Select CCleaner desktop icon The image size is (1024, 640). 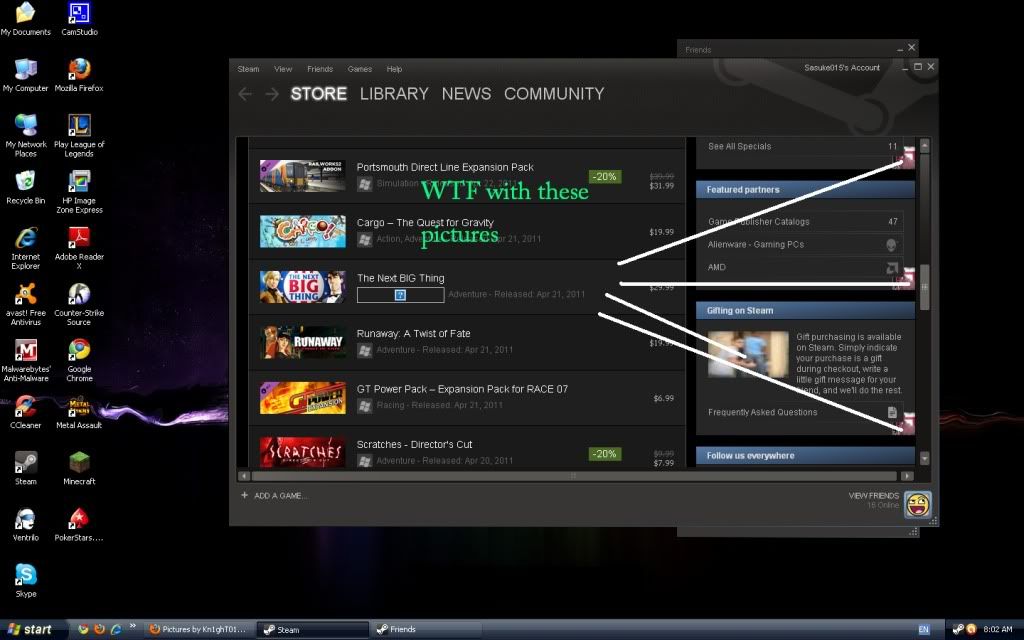[x=25, y=413]
